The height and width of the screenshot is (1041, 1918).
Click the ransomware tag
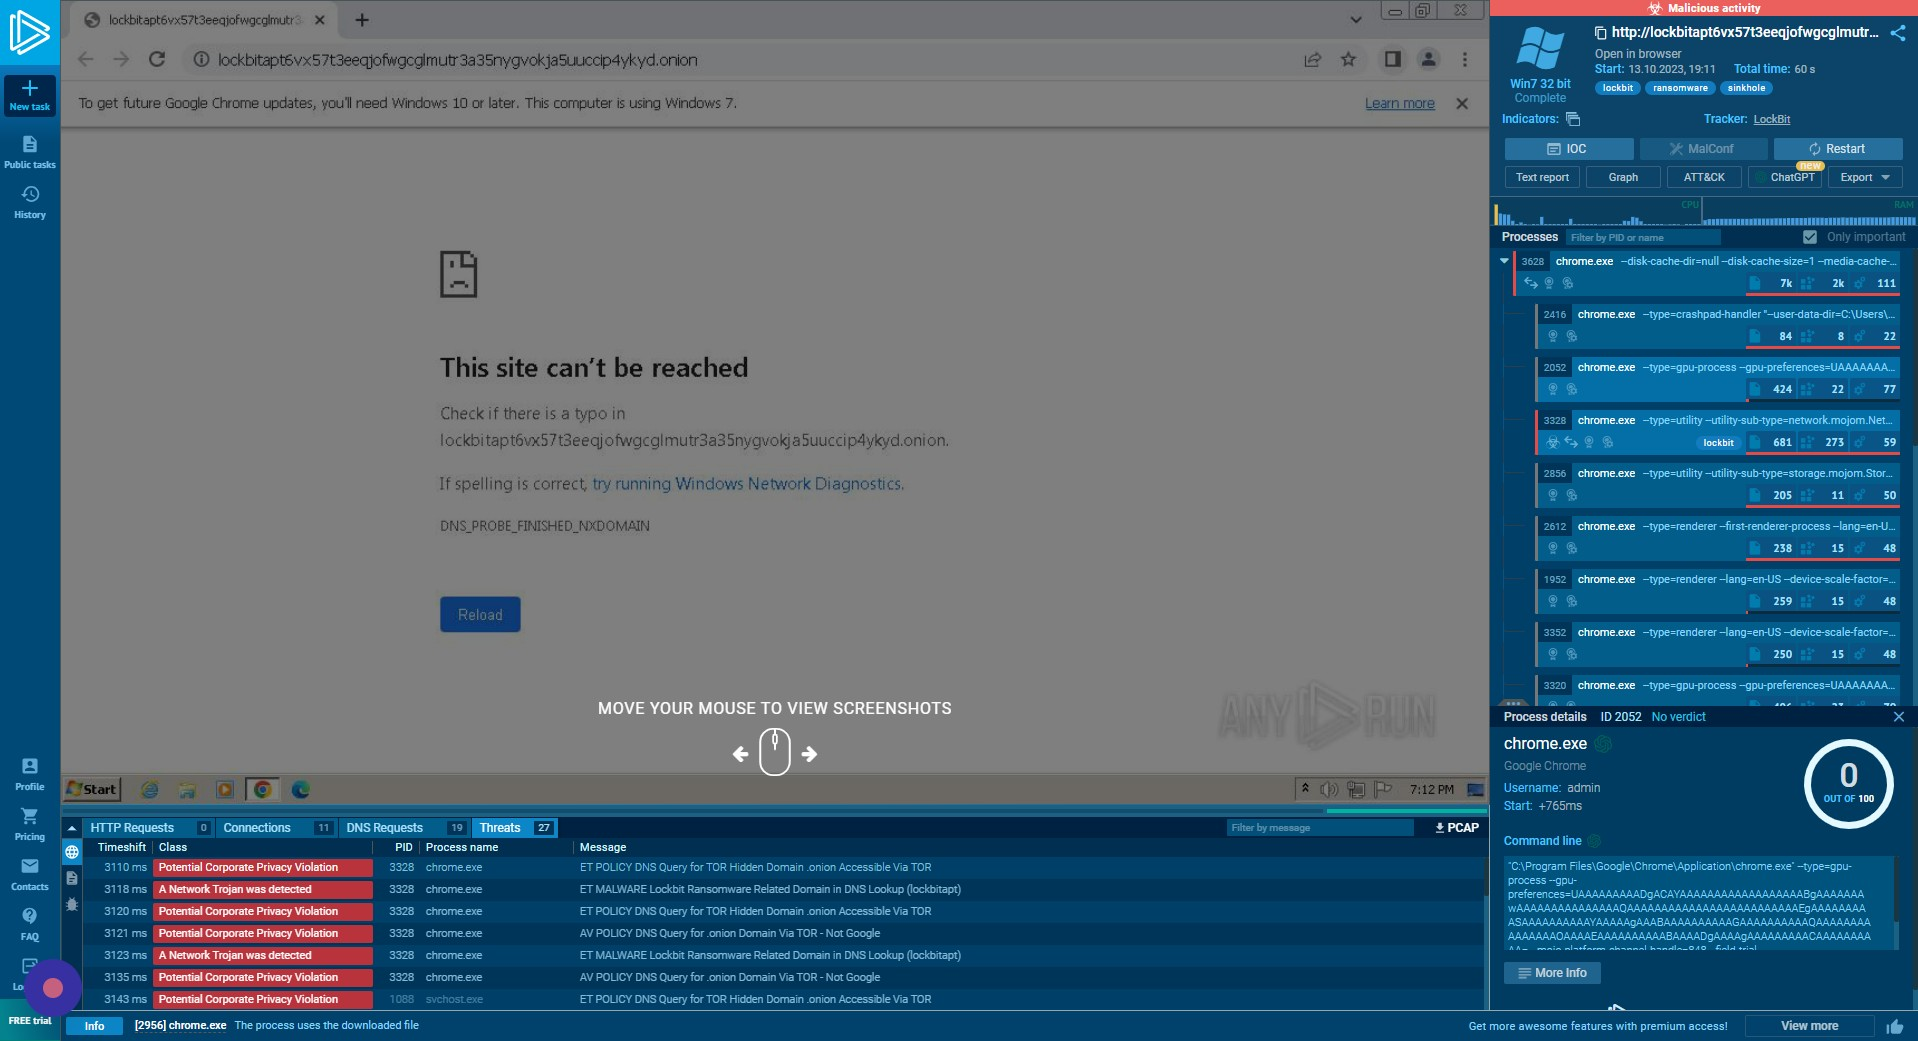[1680, 88]
